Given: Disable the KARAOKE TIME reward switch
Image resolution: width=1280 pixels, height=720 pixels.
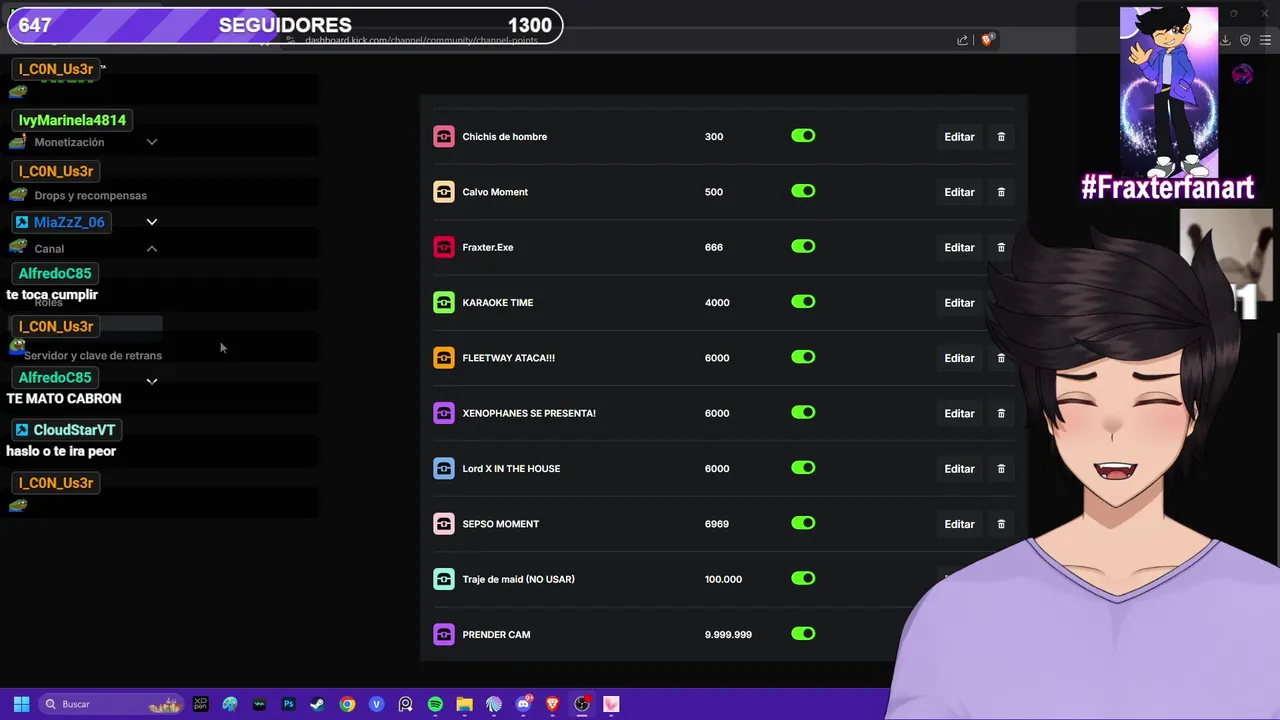Looking at the screenshot, I should (x=803, y=302).
